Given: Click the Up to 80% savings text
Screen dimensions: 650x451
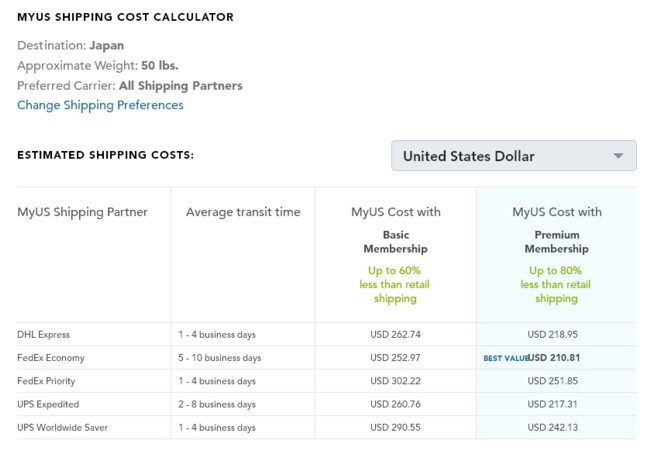Looking at the screenshot, I should click(x=556, y=284).
